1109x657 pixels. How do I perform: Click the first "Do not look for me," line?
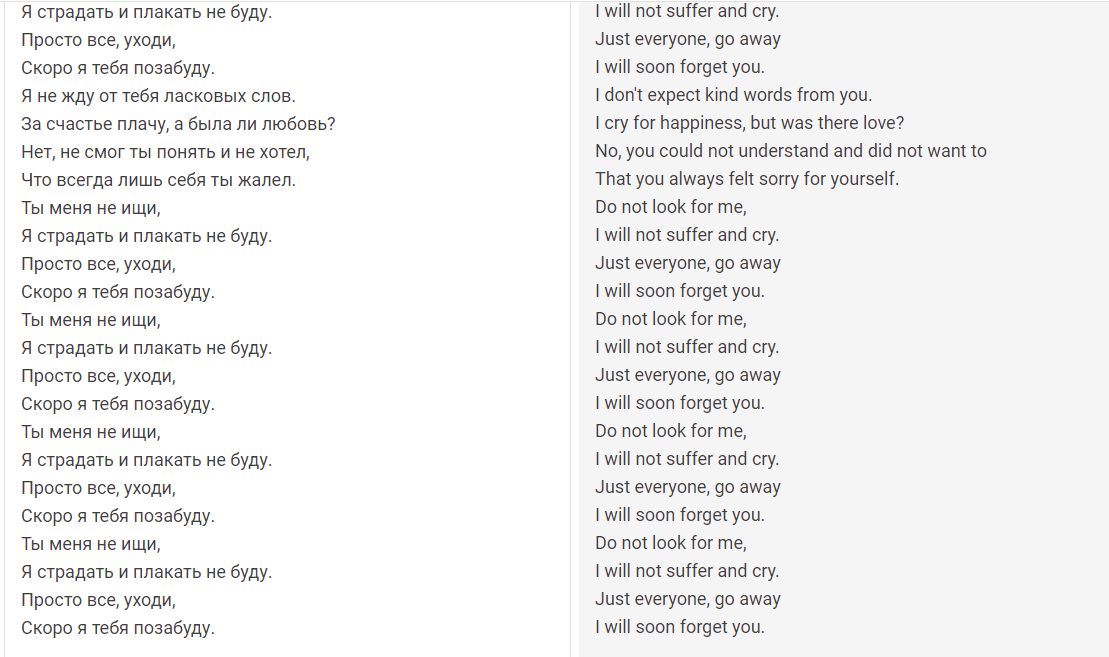[670, 207]
